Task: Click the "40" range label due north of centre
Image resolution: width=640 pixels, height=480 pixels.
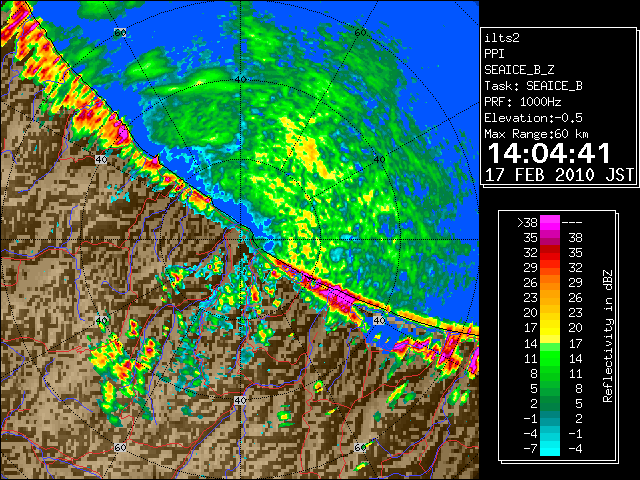Action: point(240,79)
